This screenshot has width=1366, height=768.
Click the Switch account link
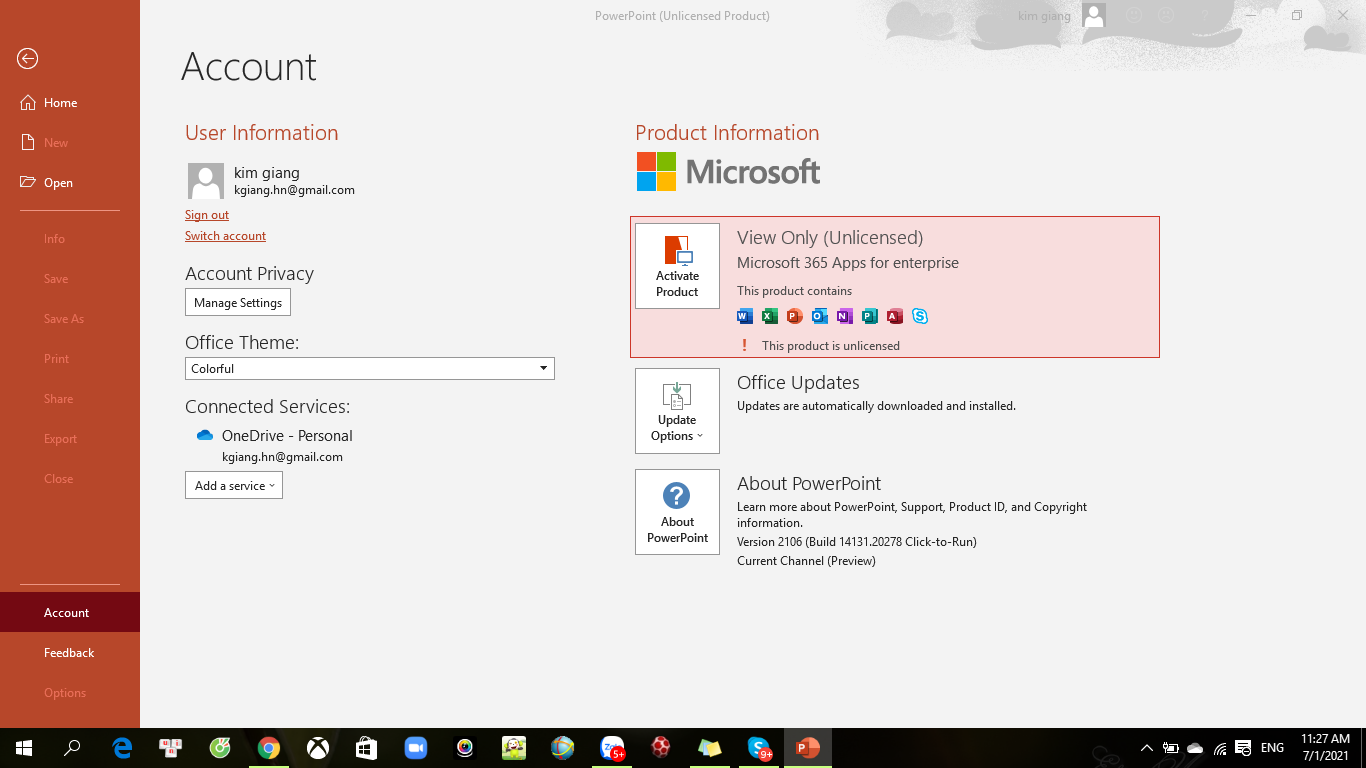(225, 236)
